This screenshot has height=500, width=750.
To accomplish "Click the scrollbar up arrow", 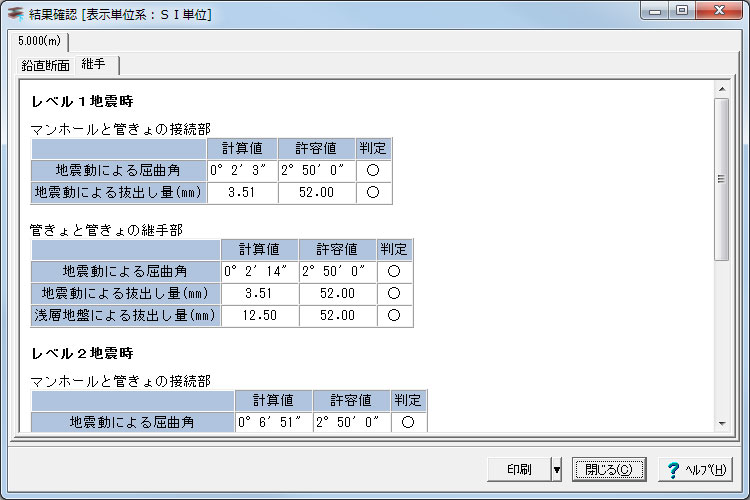I will click(x=722, y=89).
